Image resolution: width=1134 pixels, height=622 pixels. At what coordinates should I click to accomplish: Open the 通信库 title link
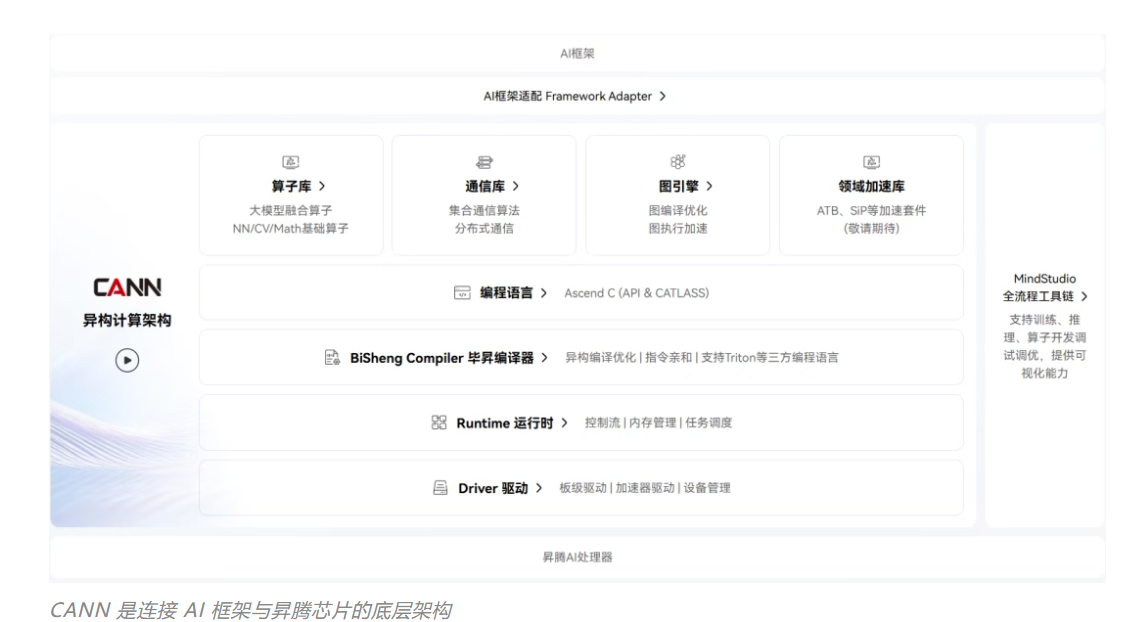[485, 187]
